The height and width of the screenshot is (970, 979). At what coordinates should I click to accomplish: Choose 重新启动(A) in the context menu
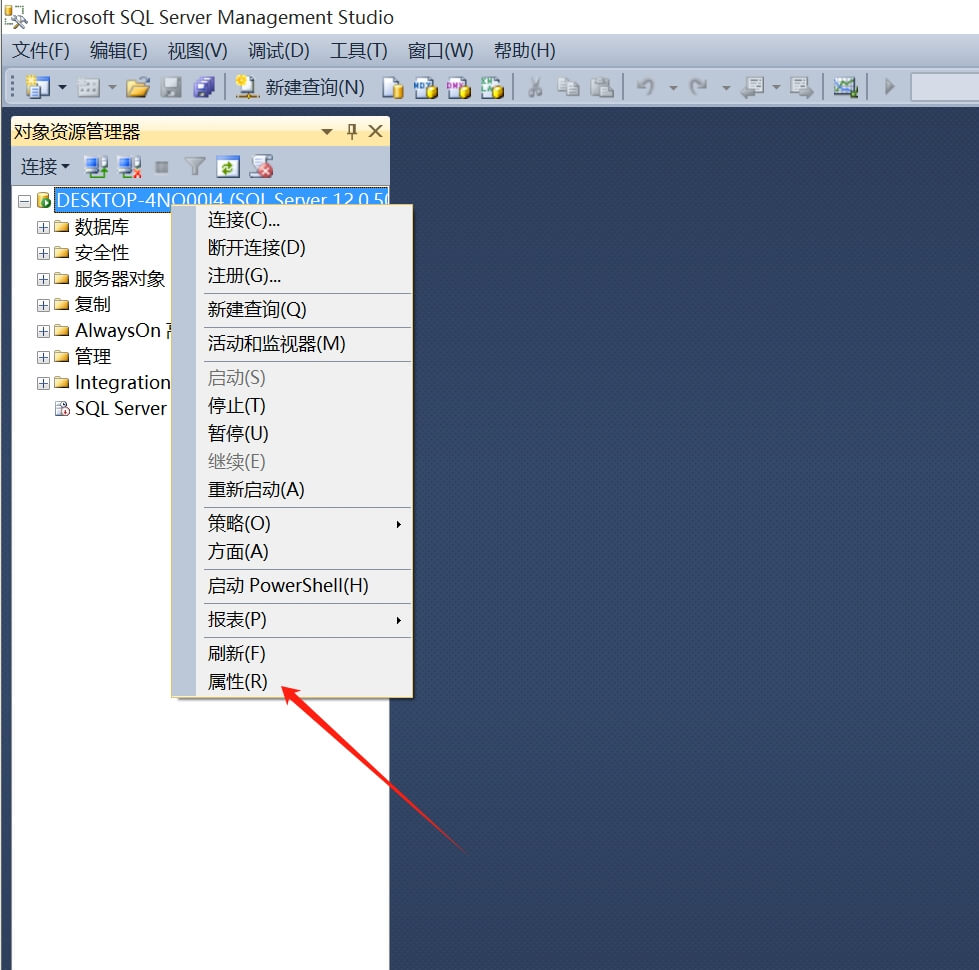(256, 490)
